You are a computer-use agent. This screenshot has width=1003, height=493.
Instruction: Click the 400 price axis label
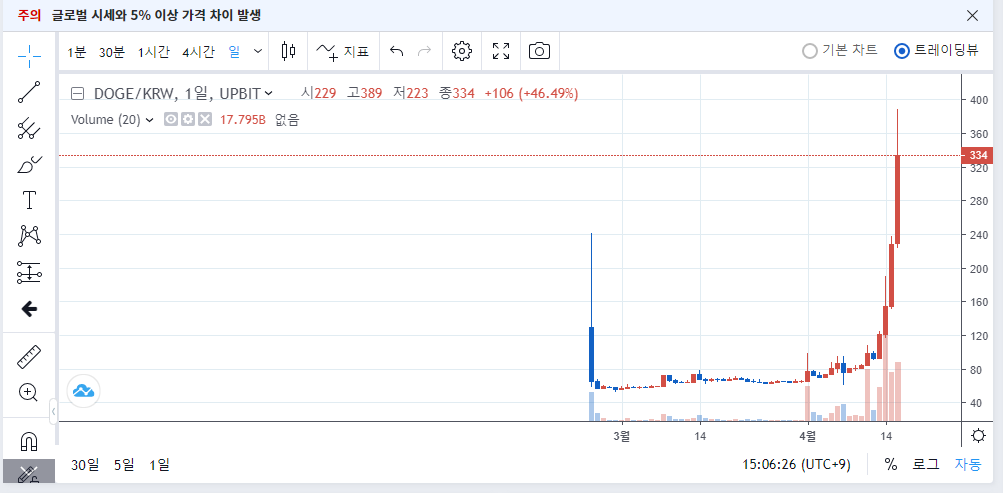coord(979,100)
